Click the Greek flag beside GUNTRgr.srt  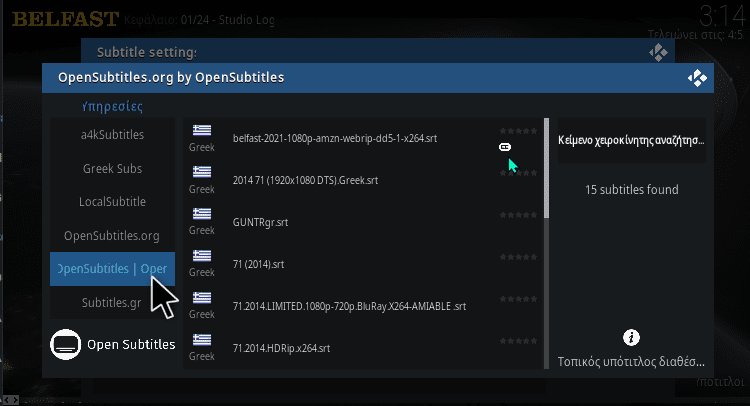click(202, 213)
